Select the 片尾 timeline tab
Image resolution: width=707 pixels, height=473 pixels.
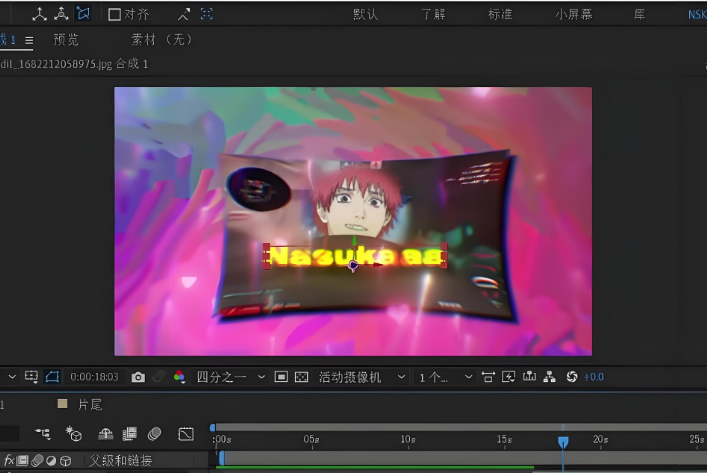(90, 404)
